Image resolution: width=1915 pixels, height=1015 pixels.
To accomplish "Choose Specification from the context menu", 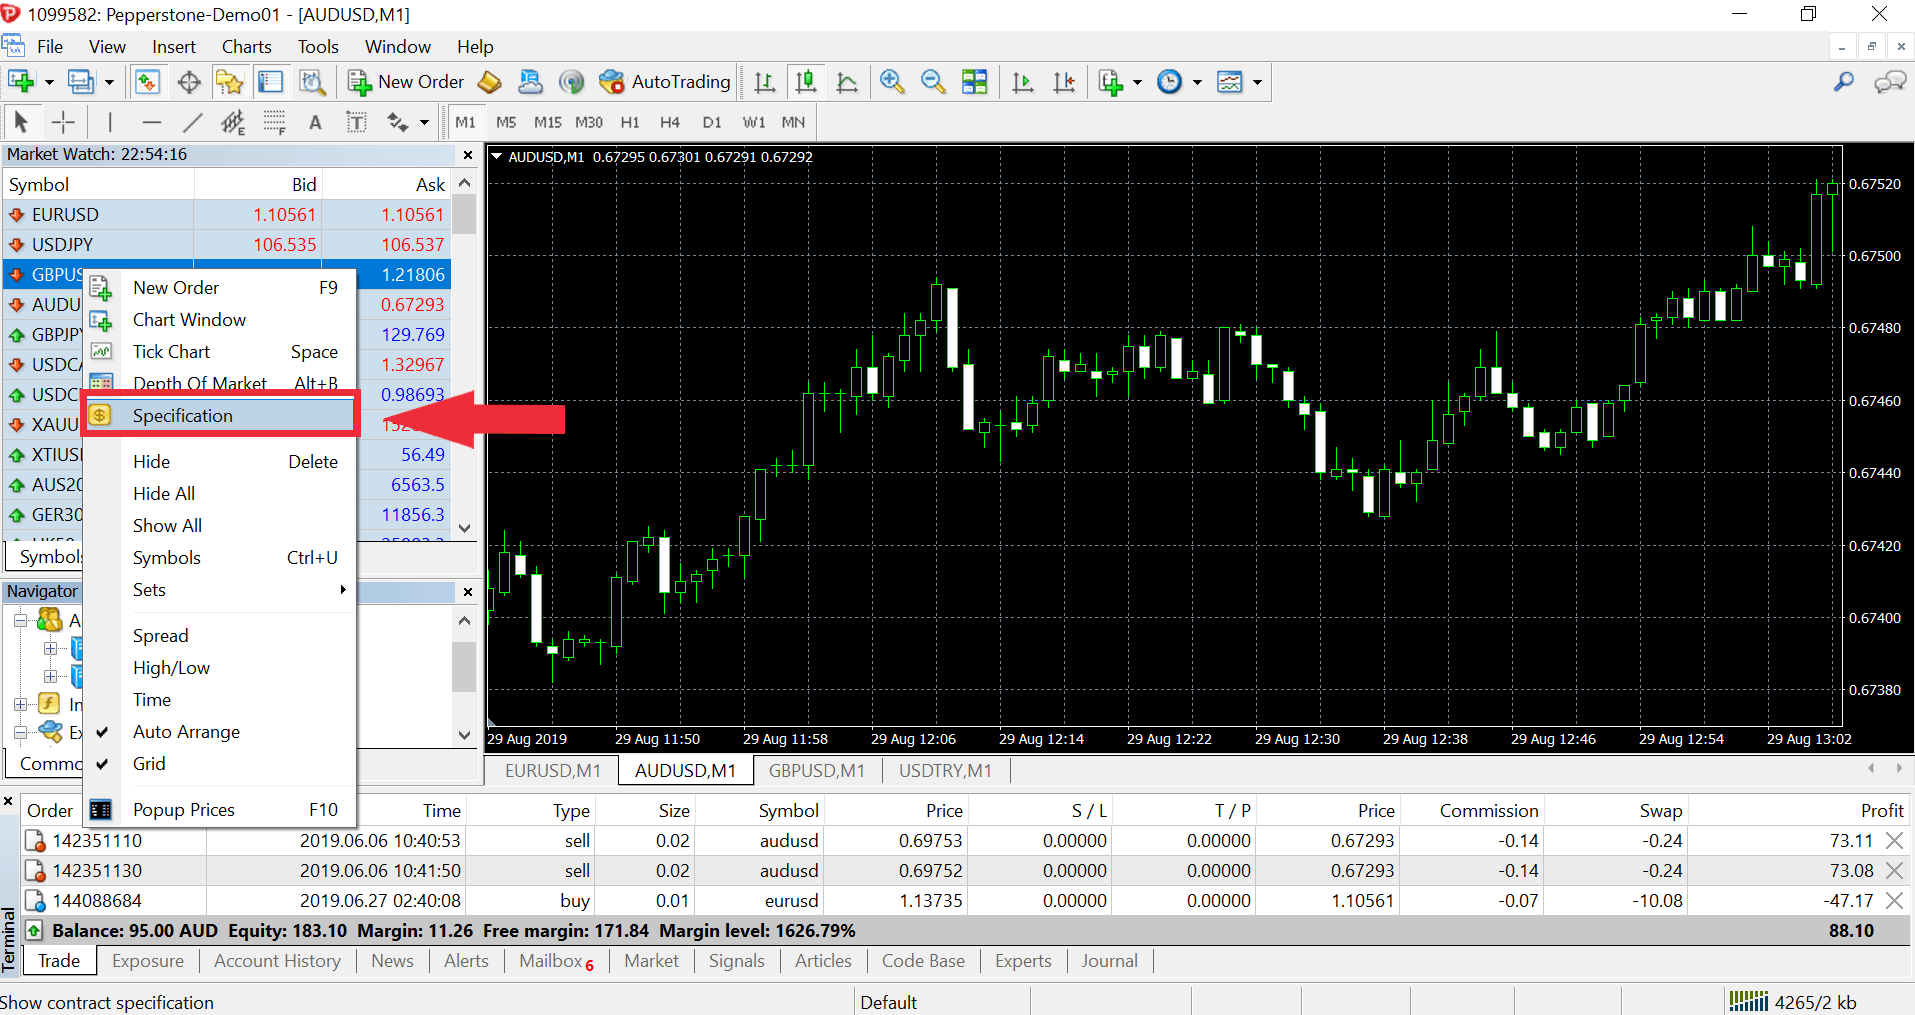I will coord(220,415).
